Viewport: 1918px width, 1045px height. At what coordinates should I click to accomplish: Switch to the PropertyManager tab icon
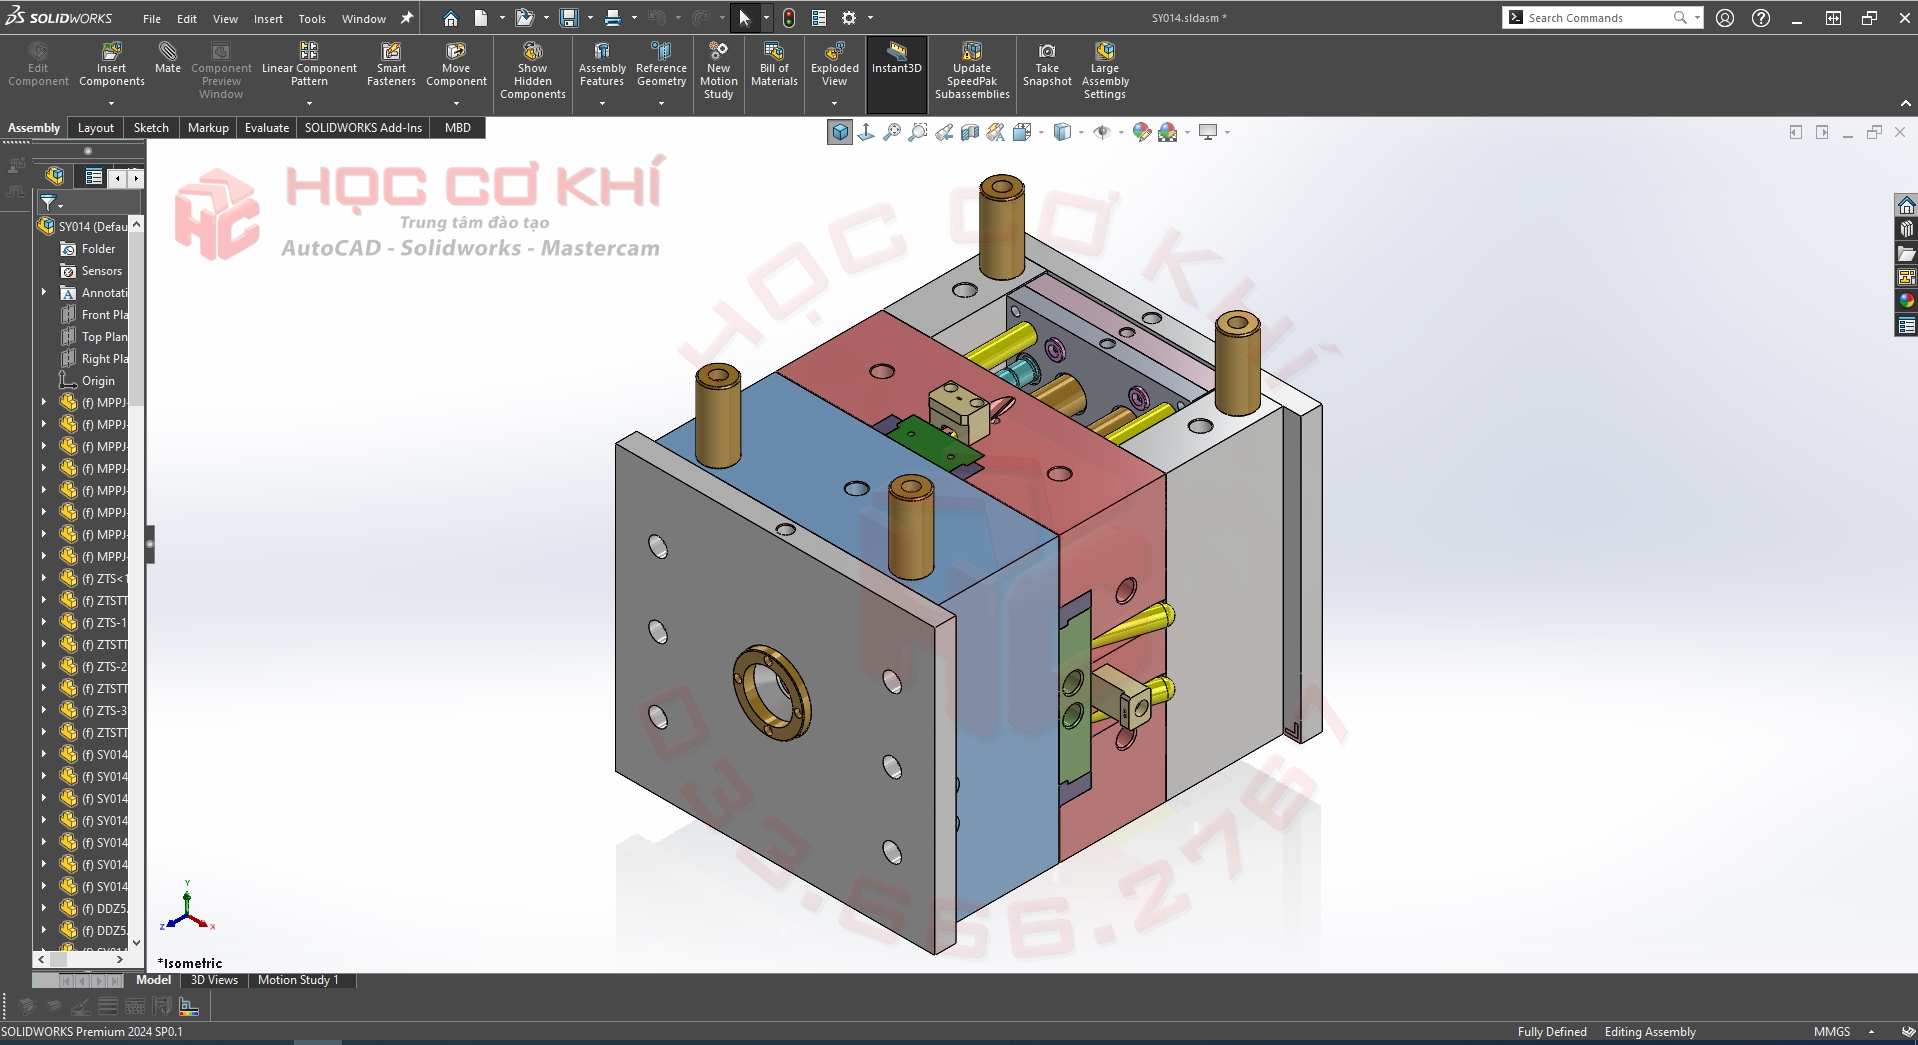[93, 177]
